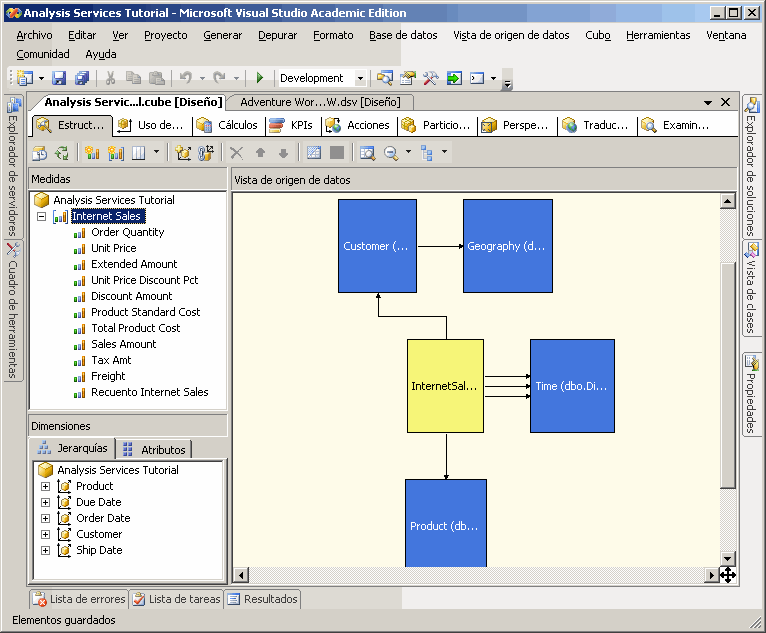This screenshot has height=633, width=766.
Task: Start debugging with green play icon
Action: (260, 77)
